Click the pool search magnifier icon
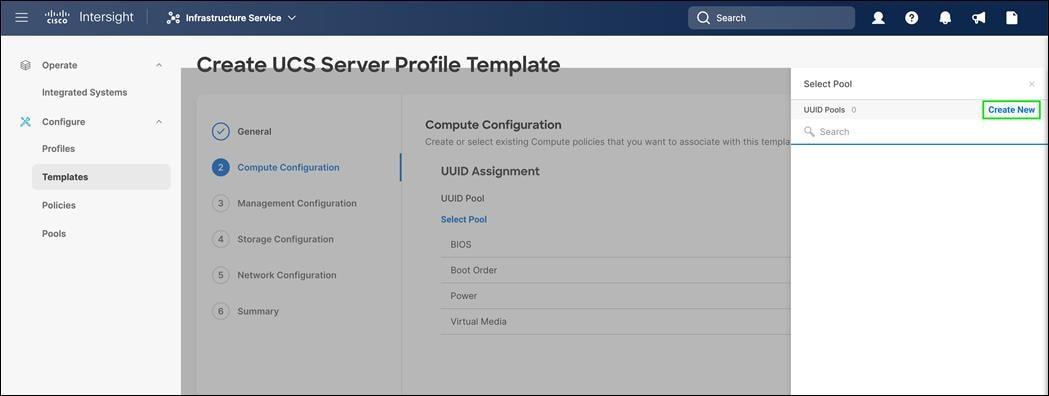This screenshot has width=1049, height=396. pos(809,132)
